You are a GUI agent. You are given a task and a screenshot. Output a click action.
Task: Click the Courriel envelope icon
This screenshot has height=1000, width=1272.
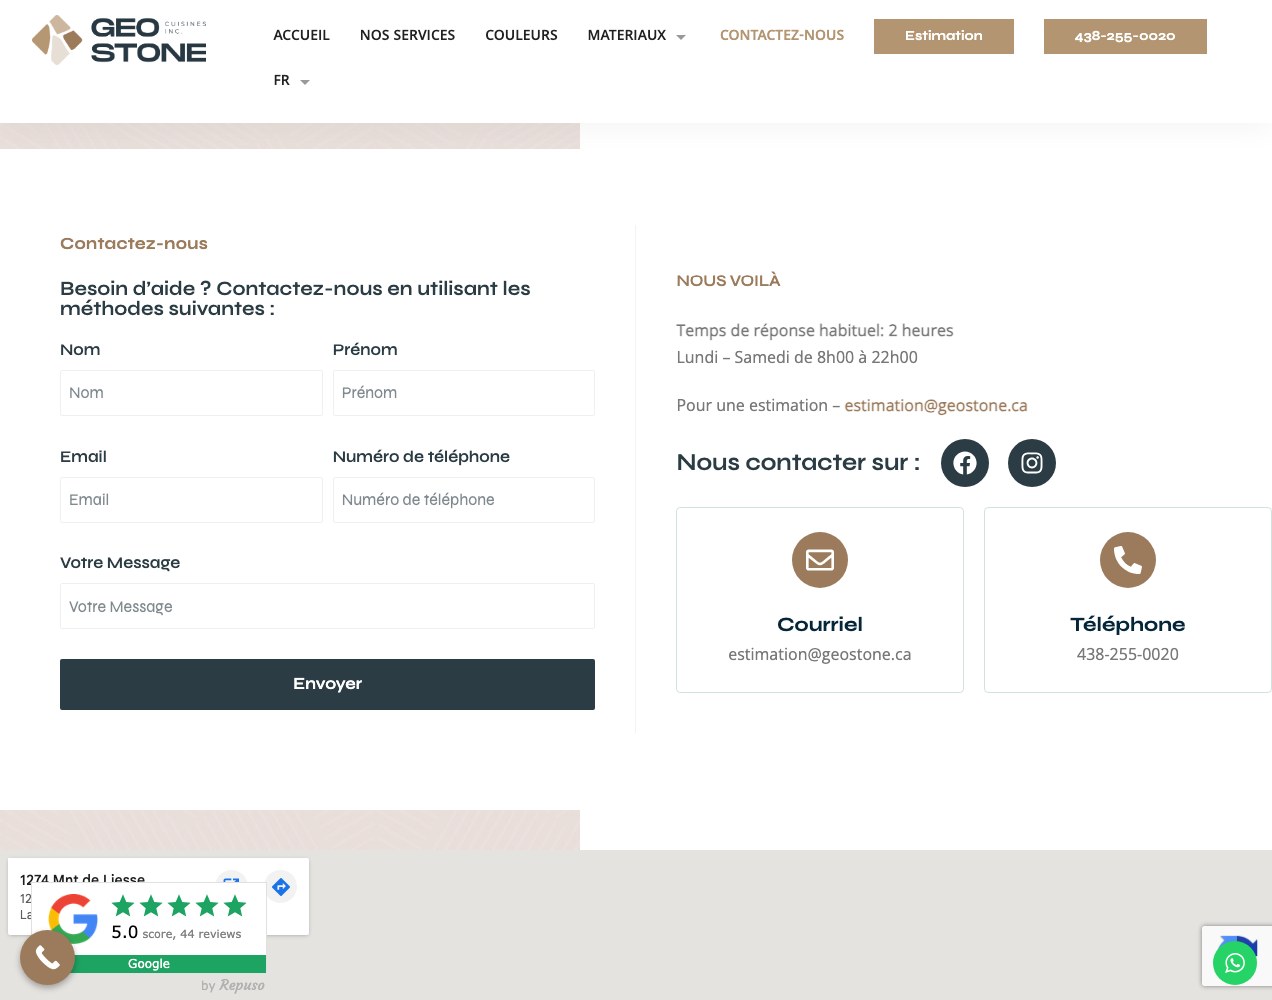820,560
